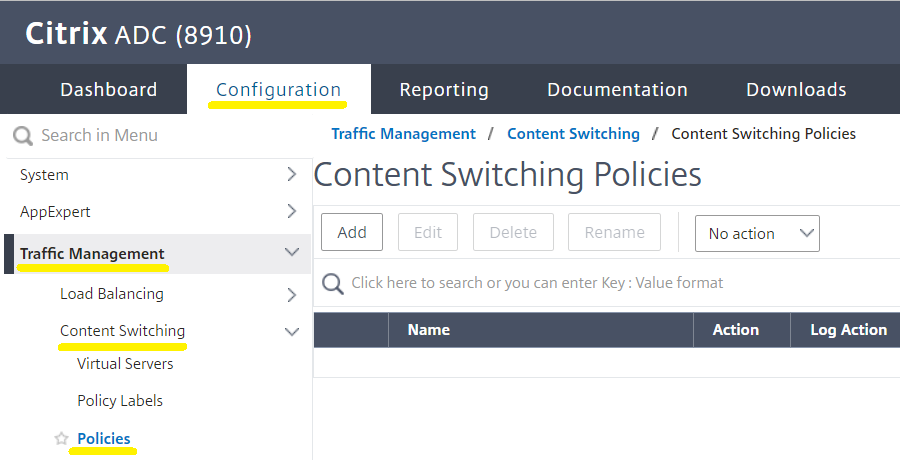Follow the Content Switching breadcrumb link
Viewport: 900px width, 460px height.
point(573,134)
